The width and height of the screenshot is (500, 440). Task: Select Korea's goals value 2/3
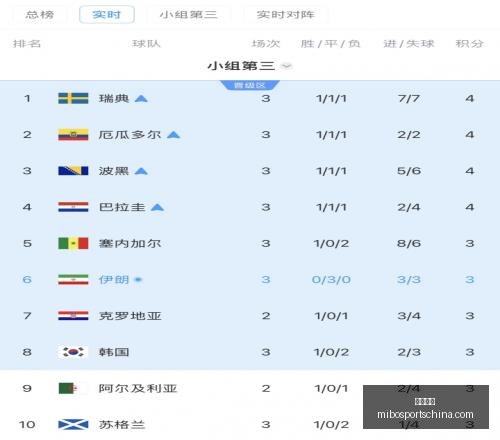tap(409, 352)
